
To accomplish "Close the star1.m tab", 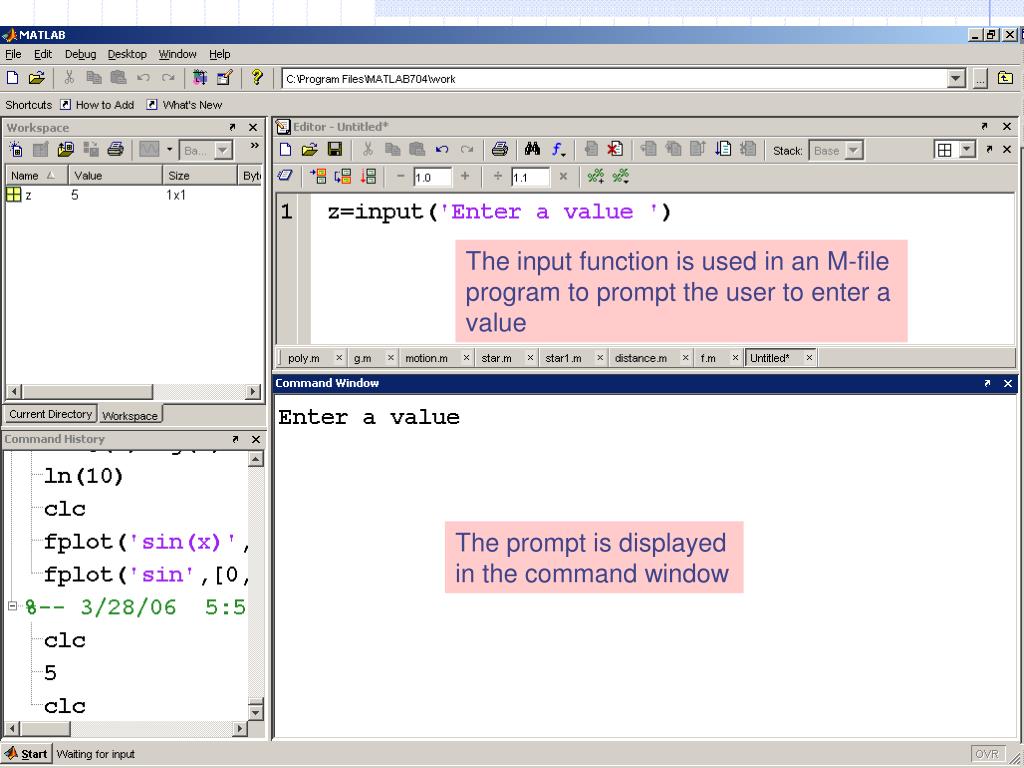I will pyautogui.click(x=600, y=358).
